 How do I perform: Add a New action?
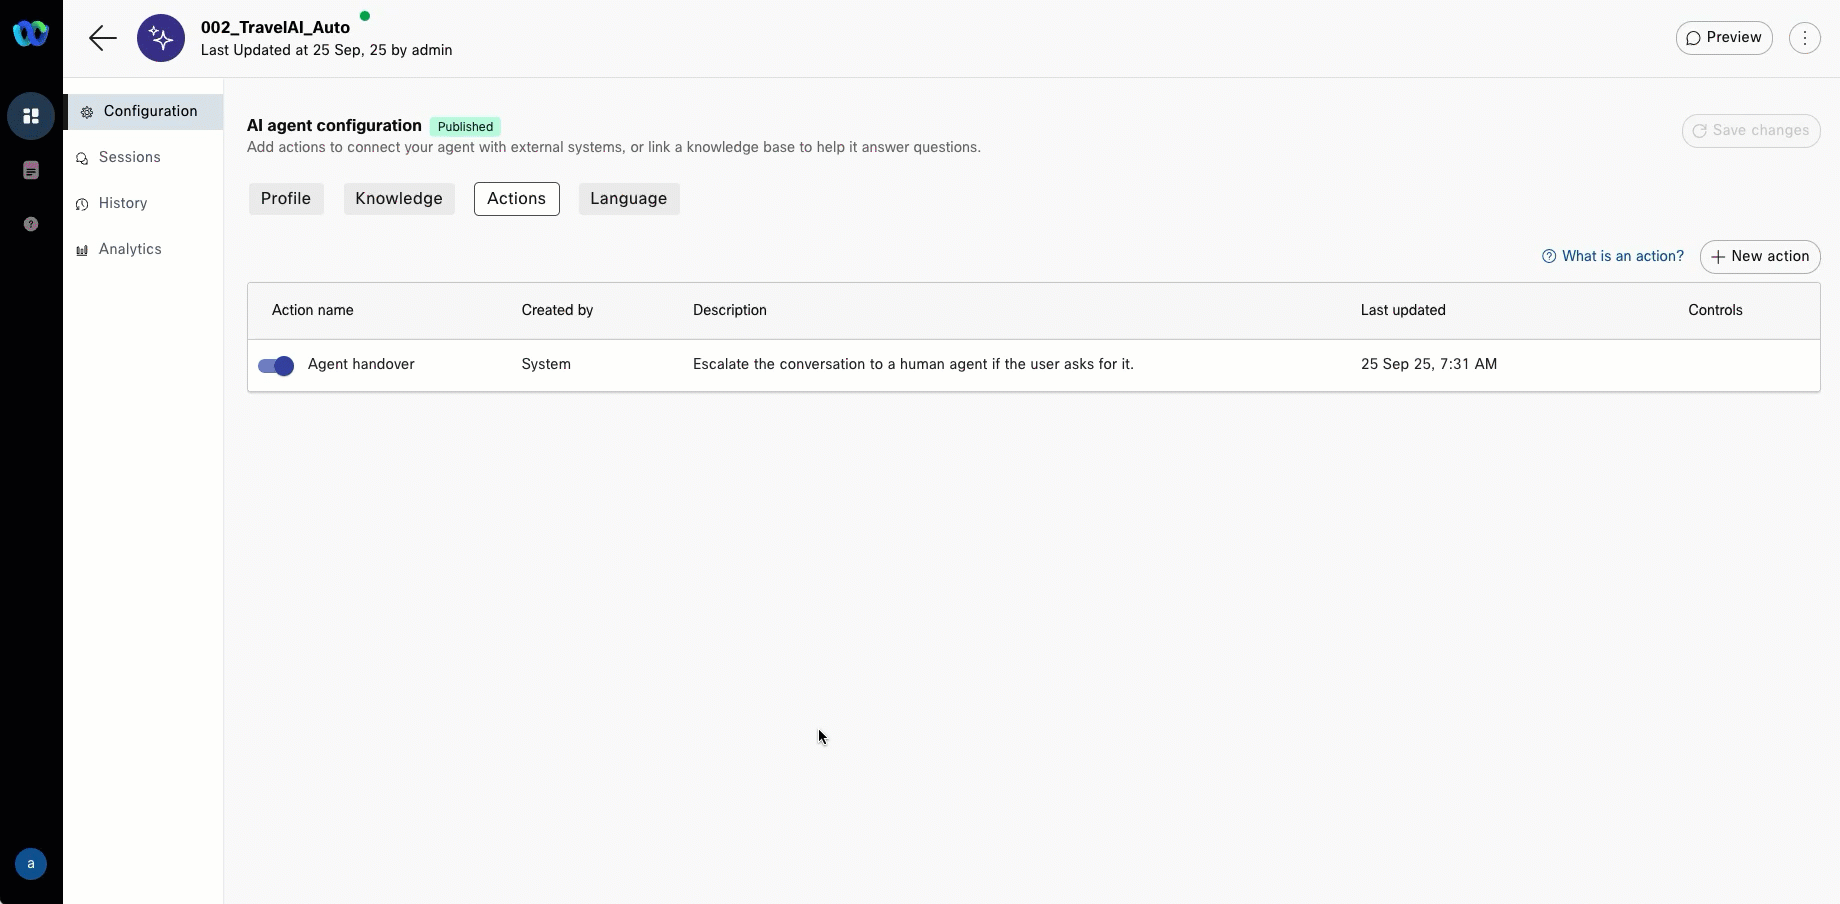(1759, 257)
